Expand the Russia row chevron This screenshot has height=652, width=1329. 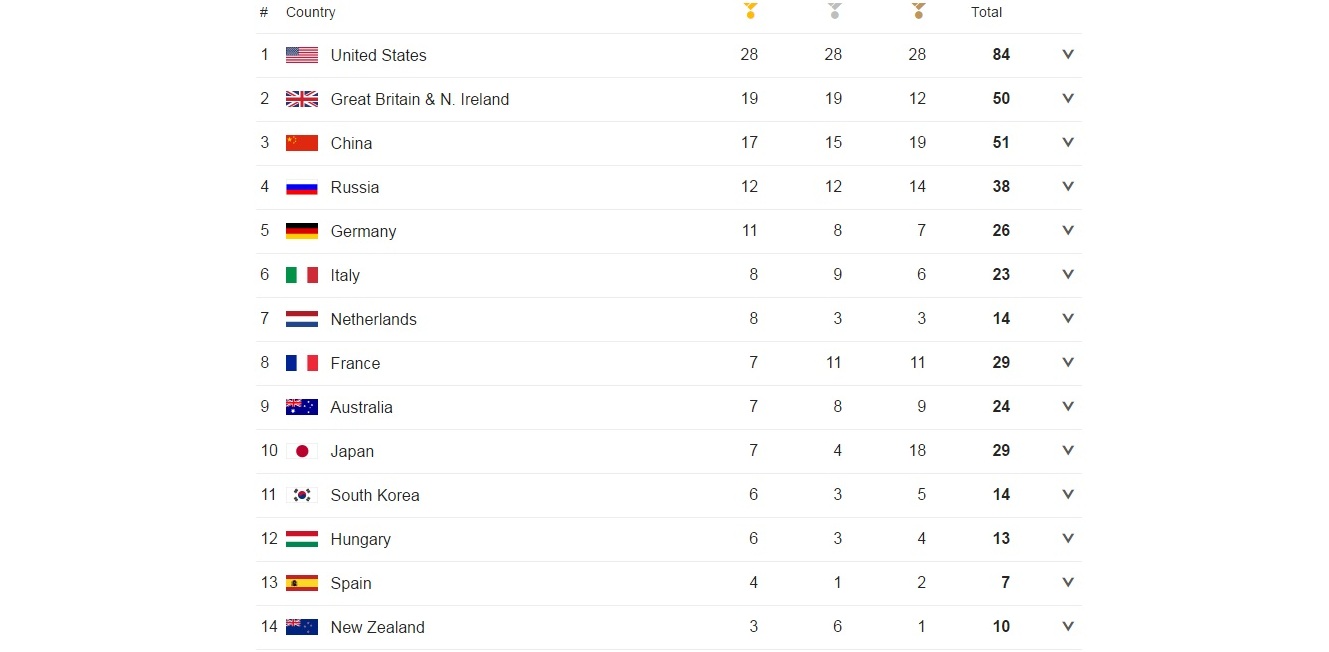(x=1068, y=187)
